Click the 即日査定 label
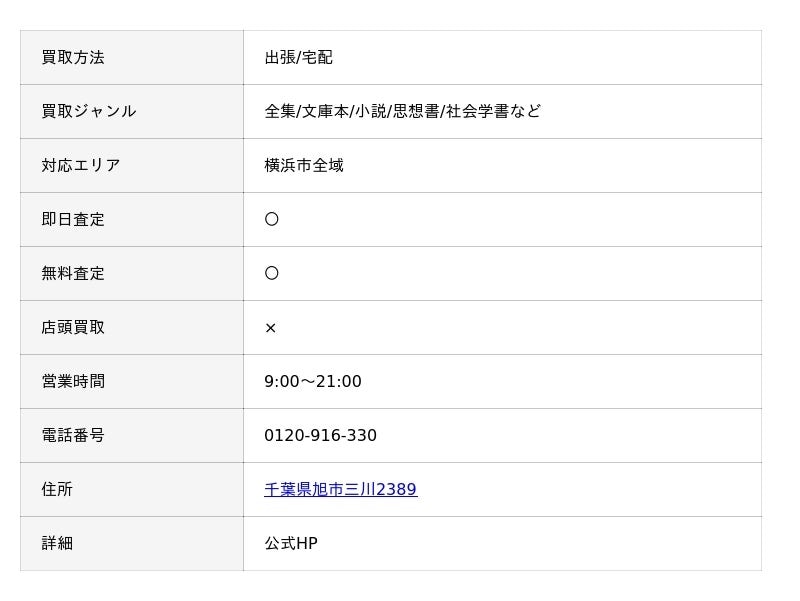 point(73,219)
